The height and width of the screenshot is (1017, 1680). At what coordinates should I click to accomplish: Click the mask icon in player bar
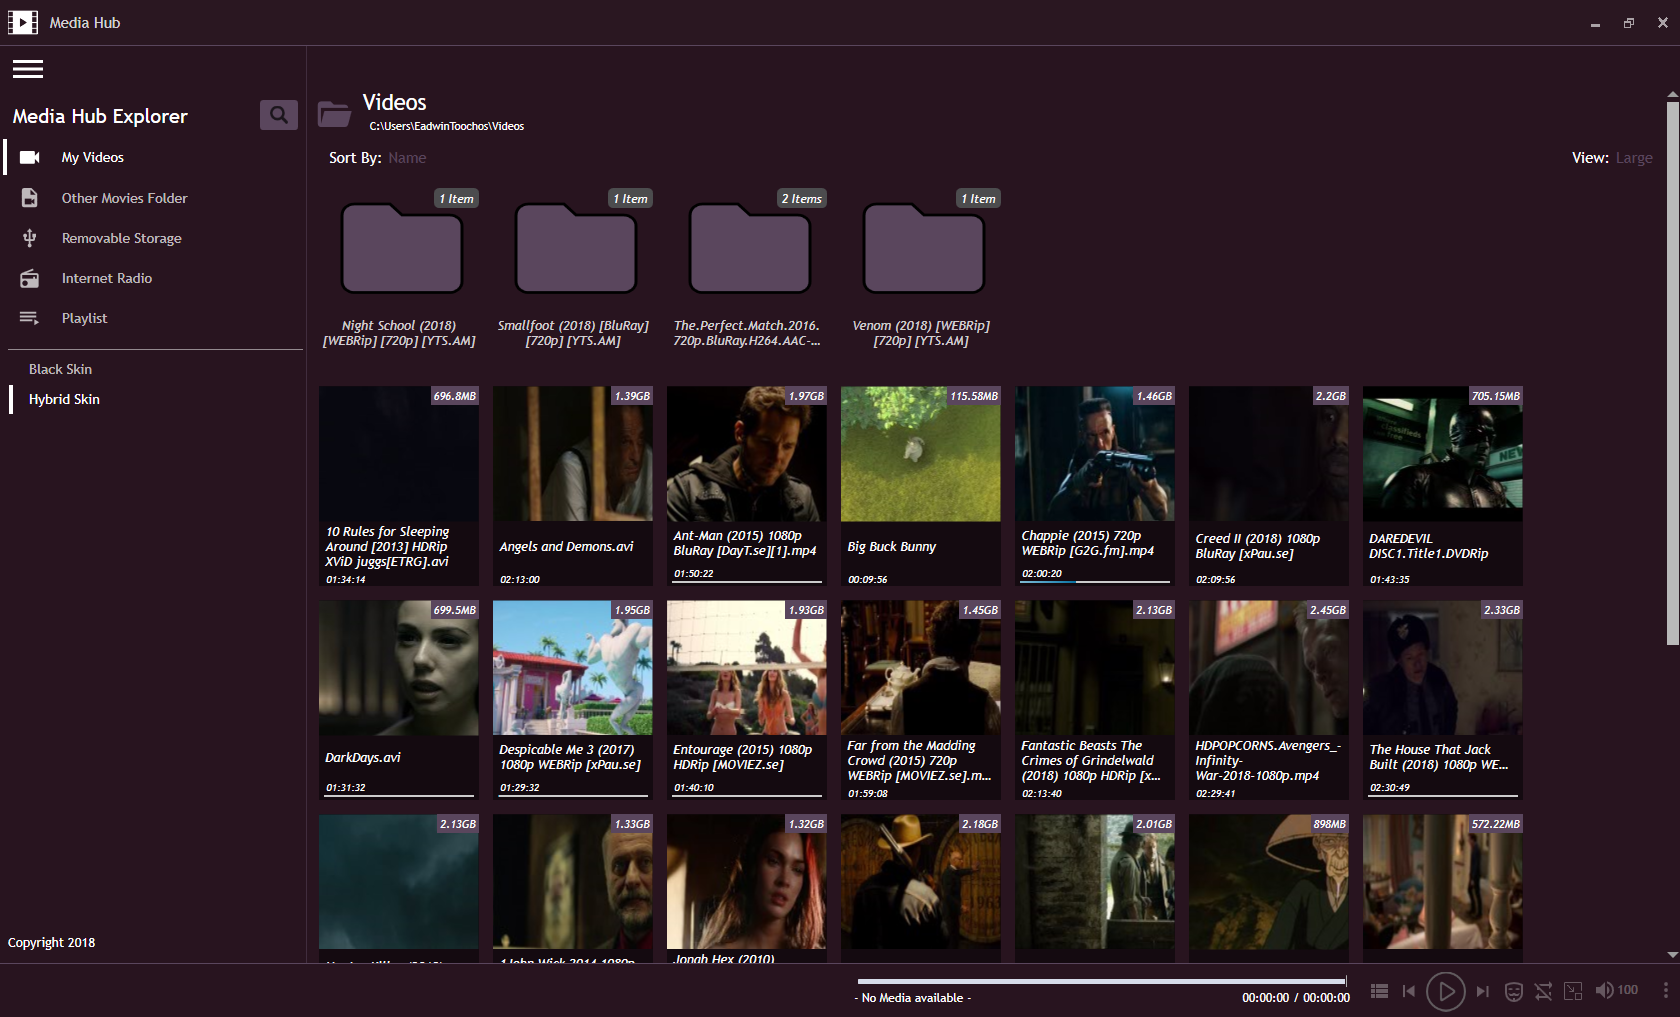coord(1514,991)
